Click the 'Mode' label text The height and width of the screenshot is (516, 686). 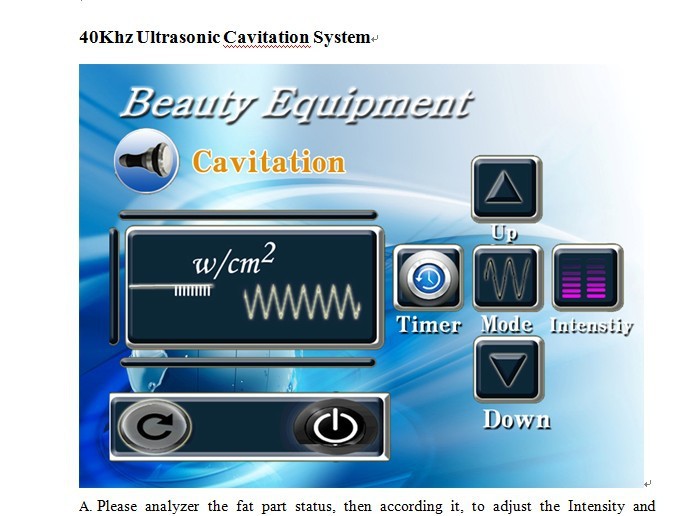[x=507, y=325]
